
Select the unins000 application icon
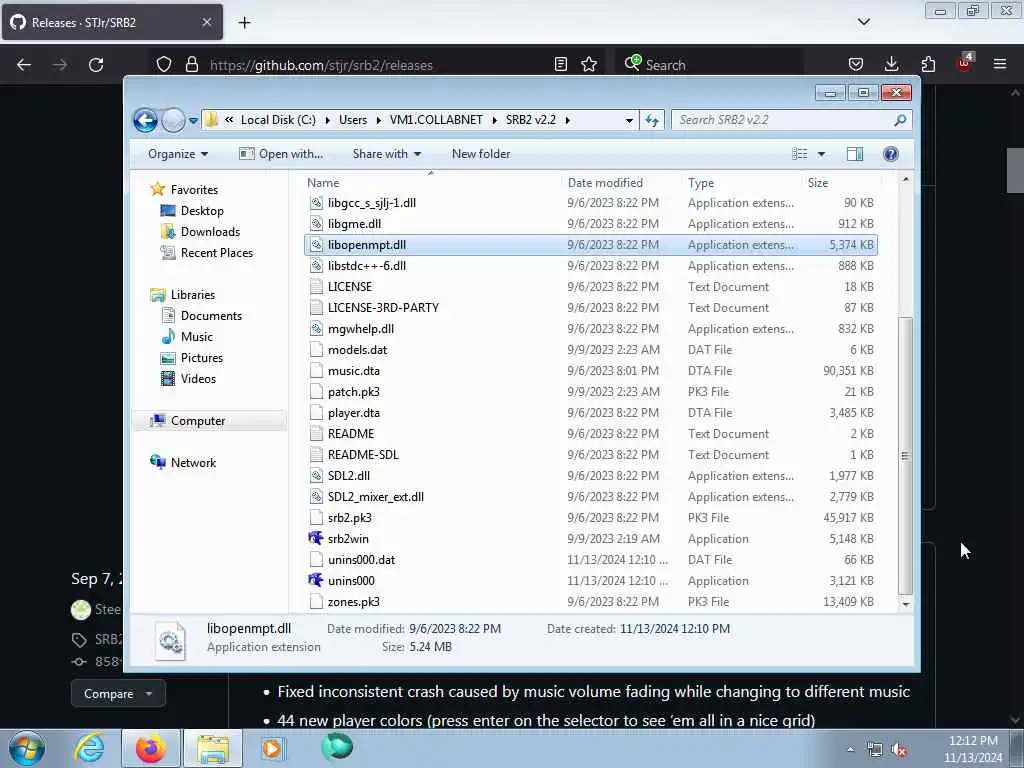pos(316,580)
